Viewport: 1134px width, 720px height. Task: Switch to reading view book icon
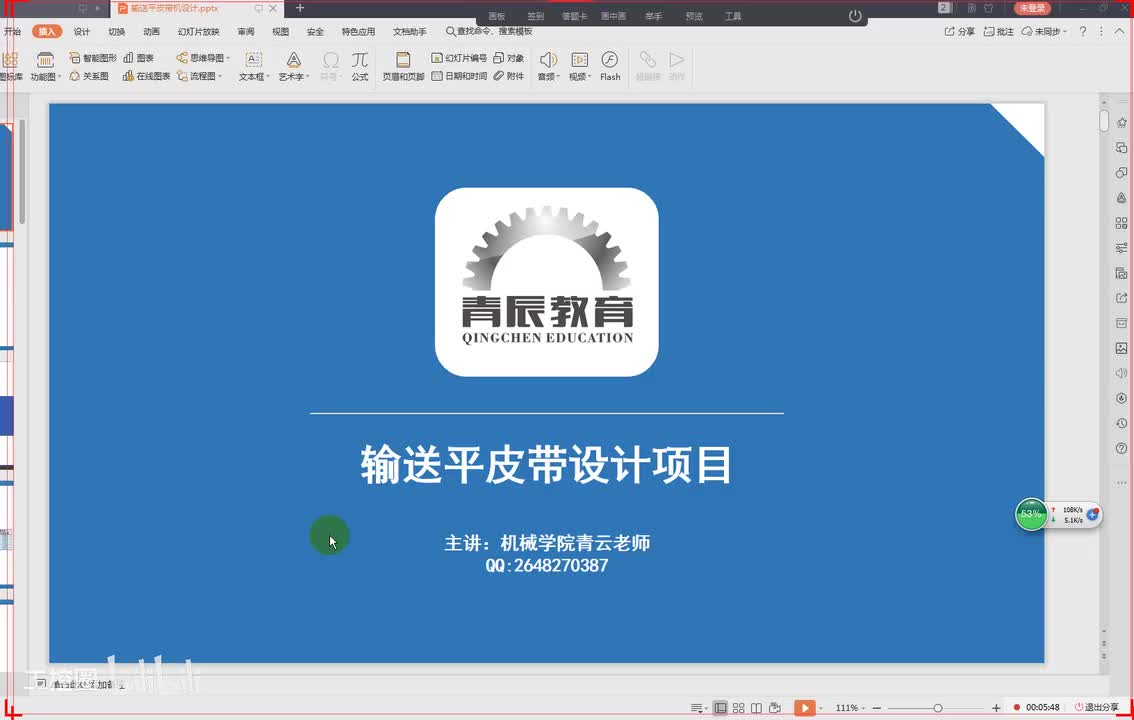[756, 708]
